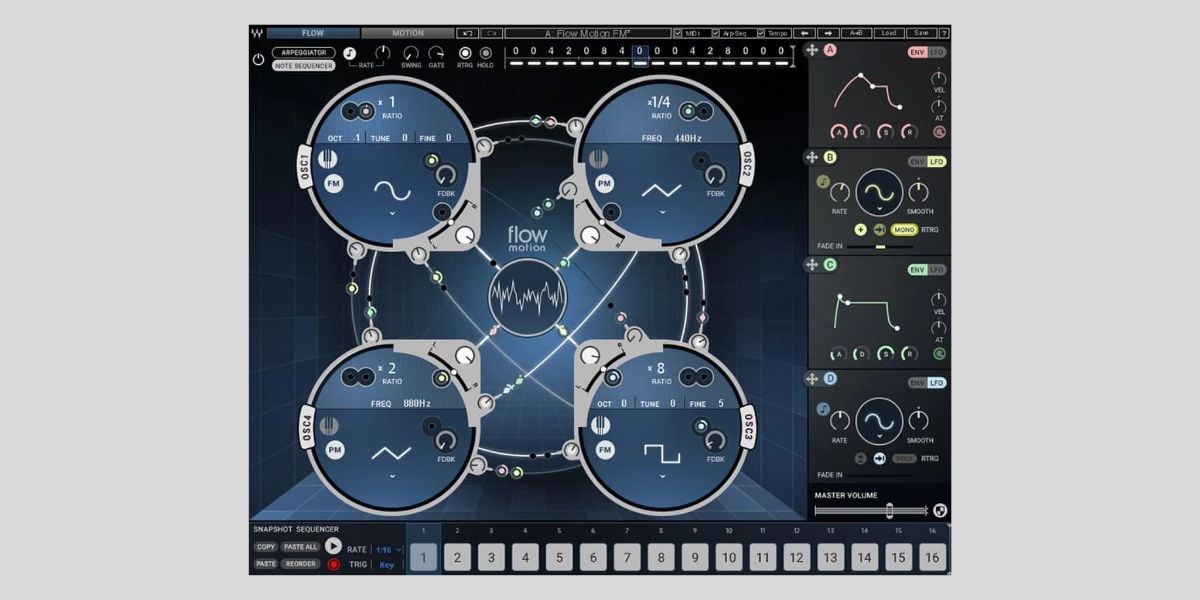Click the LFO B FADE IN slider
This screenshot has width=1200, height=600.
pos(880,246)
